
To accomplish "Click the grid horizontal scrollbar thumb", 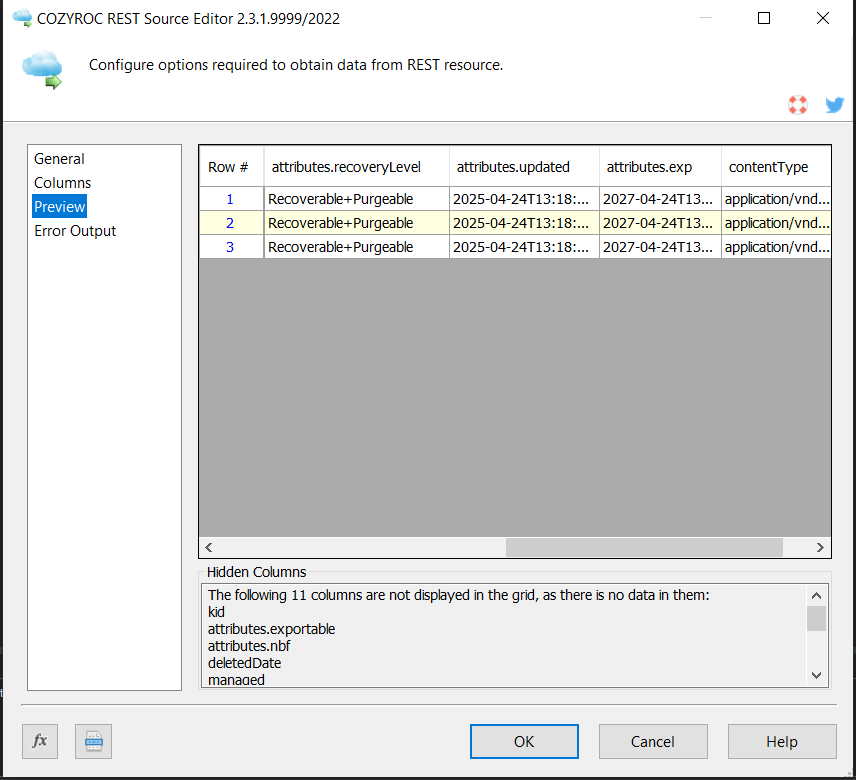I will click(644, 547).
